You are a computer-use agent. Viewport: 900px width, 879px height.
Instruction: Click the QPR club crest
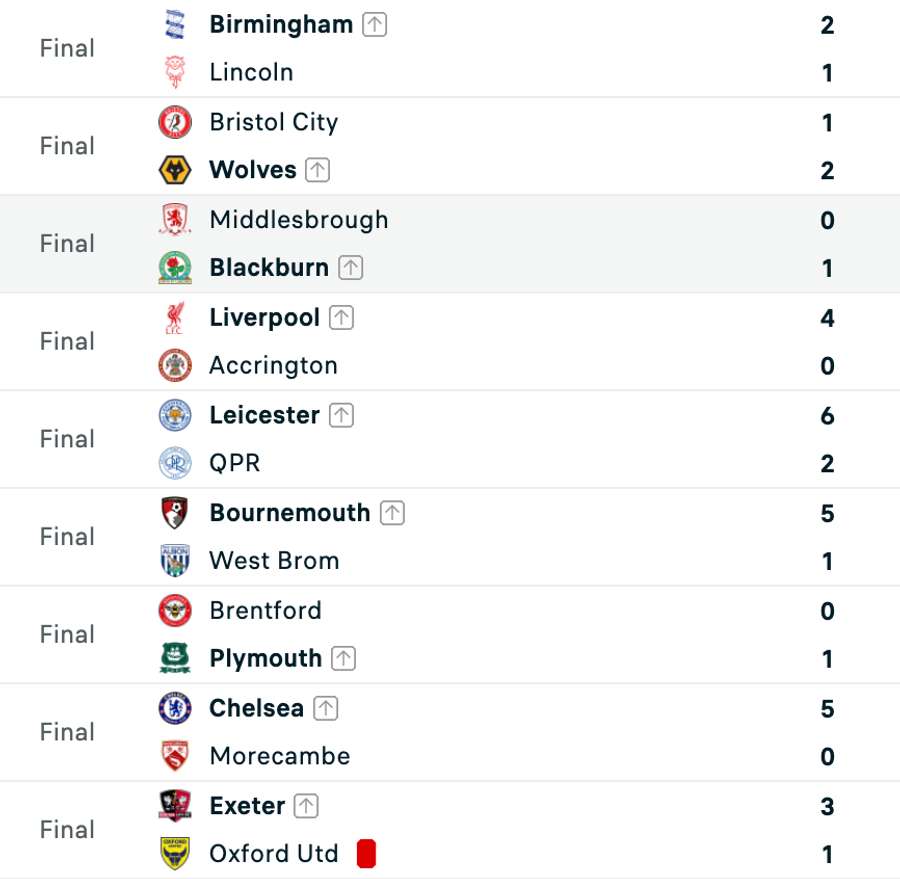pos(174,463)
